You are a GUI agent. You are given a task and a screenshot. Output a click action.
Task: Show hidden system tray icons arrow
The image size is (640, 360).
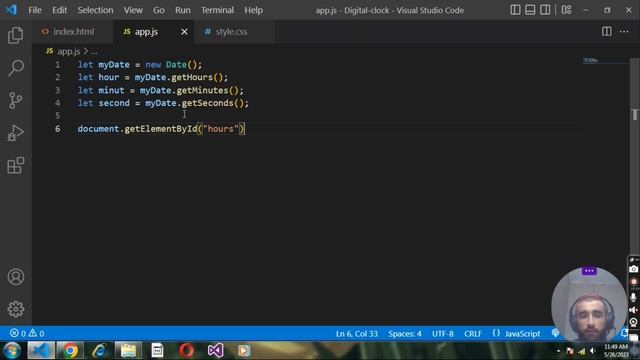pyautogui.click(x=559, y=351)
